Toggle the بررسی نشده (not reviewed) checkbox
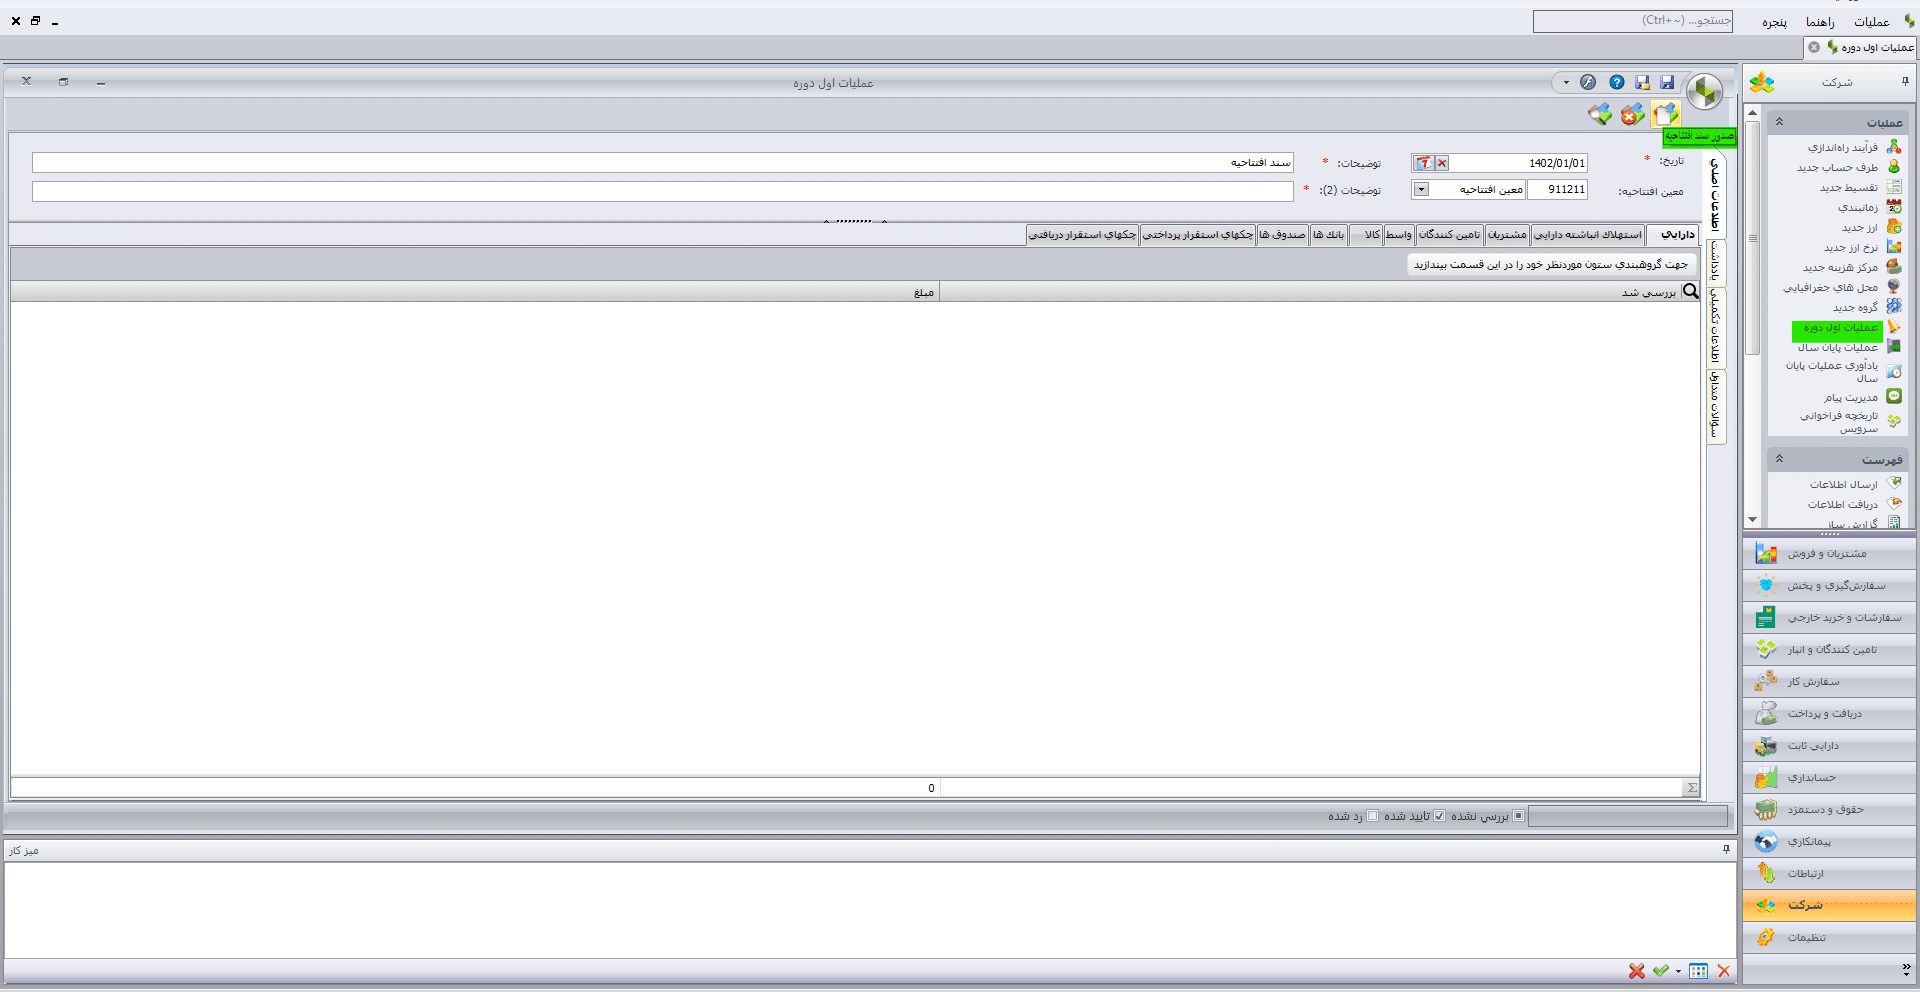The height and width of the screenshot is (992, 1920). point(1518,816)
